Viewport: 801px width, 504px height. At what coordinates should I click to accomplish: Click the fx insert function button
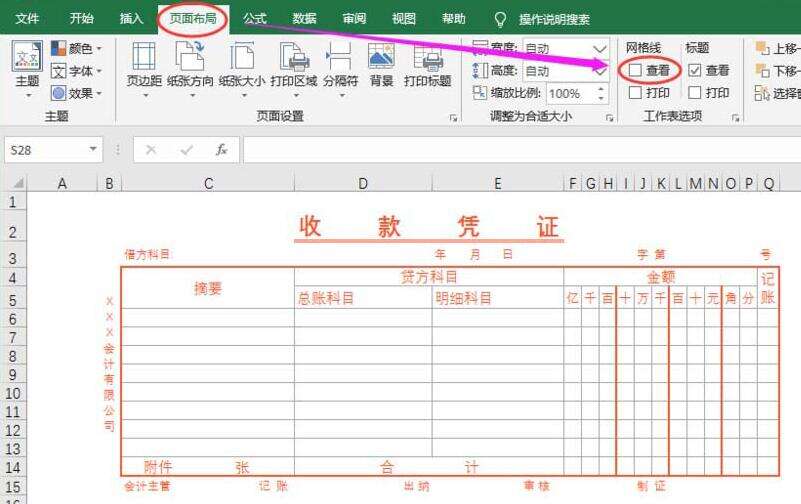(221, 150)
